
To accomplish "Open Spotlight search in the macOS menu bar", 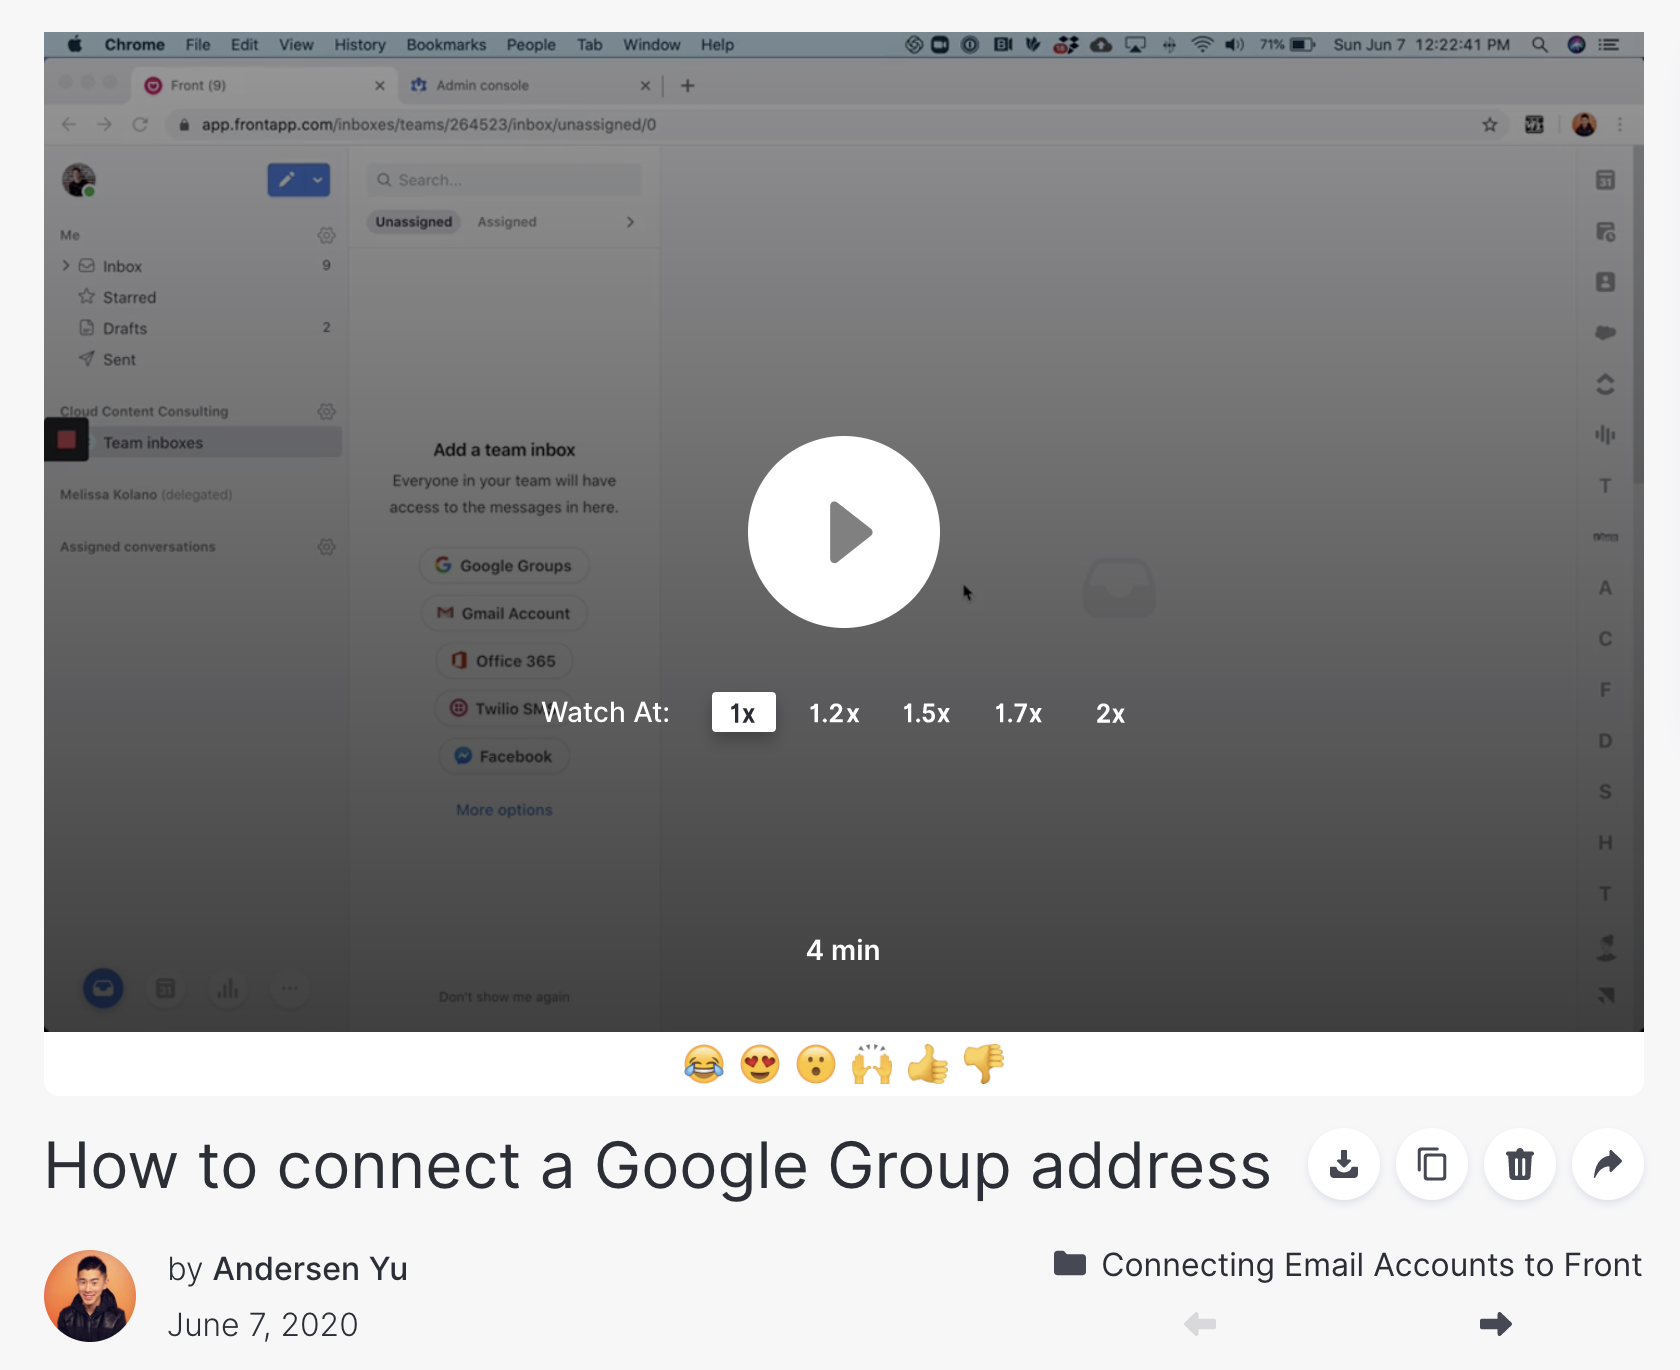I will (1540, 45).
